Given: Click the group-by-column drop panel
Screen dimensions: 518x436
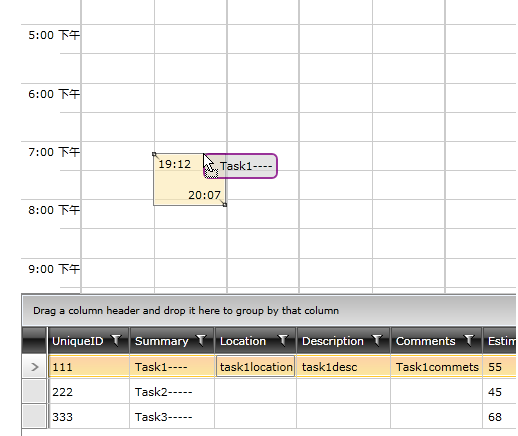Looking at the screenshot, I should [x=269, y=310].
